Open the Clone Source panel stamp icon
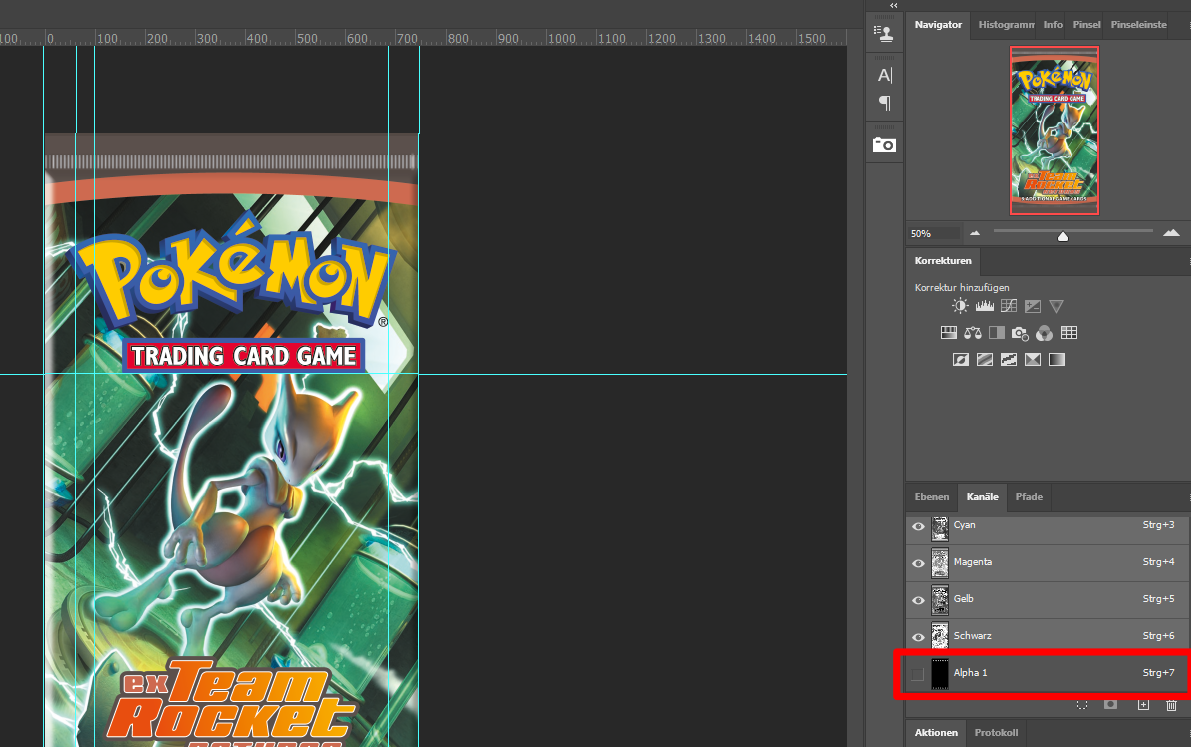Viewport: 1191px width, 747px height. [x=883, y=33]
